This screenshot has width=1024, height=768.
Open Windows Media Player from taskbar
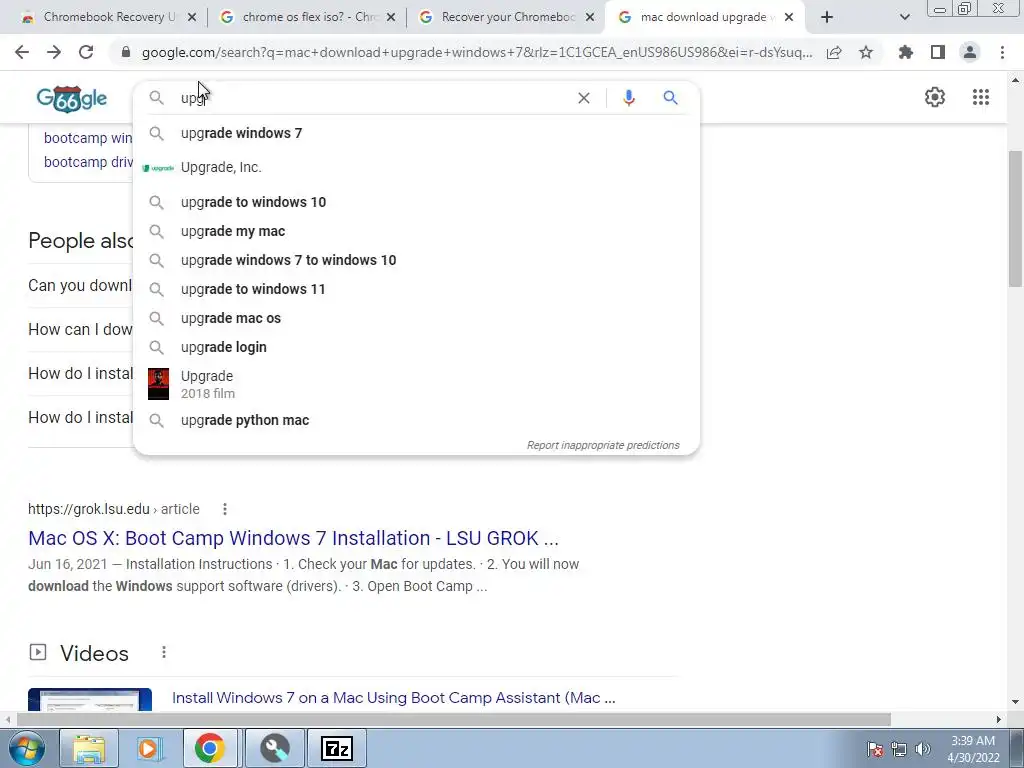148,748
